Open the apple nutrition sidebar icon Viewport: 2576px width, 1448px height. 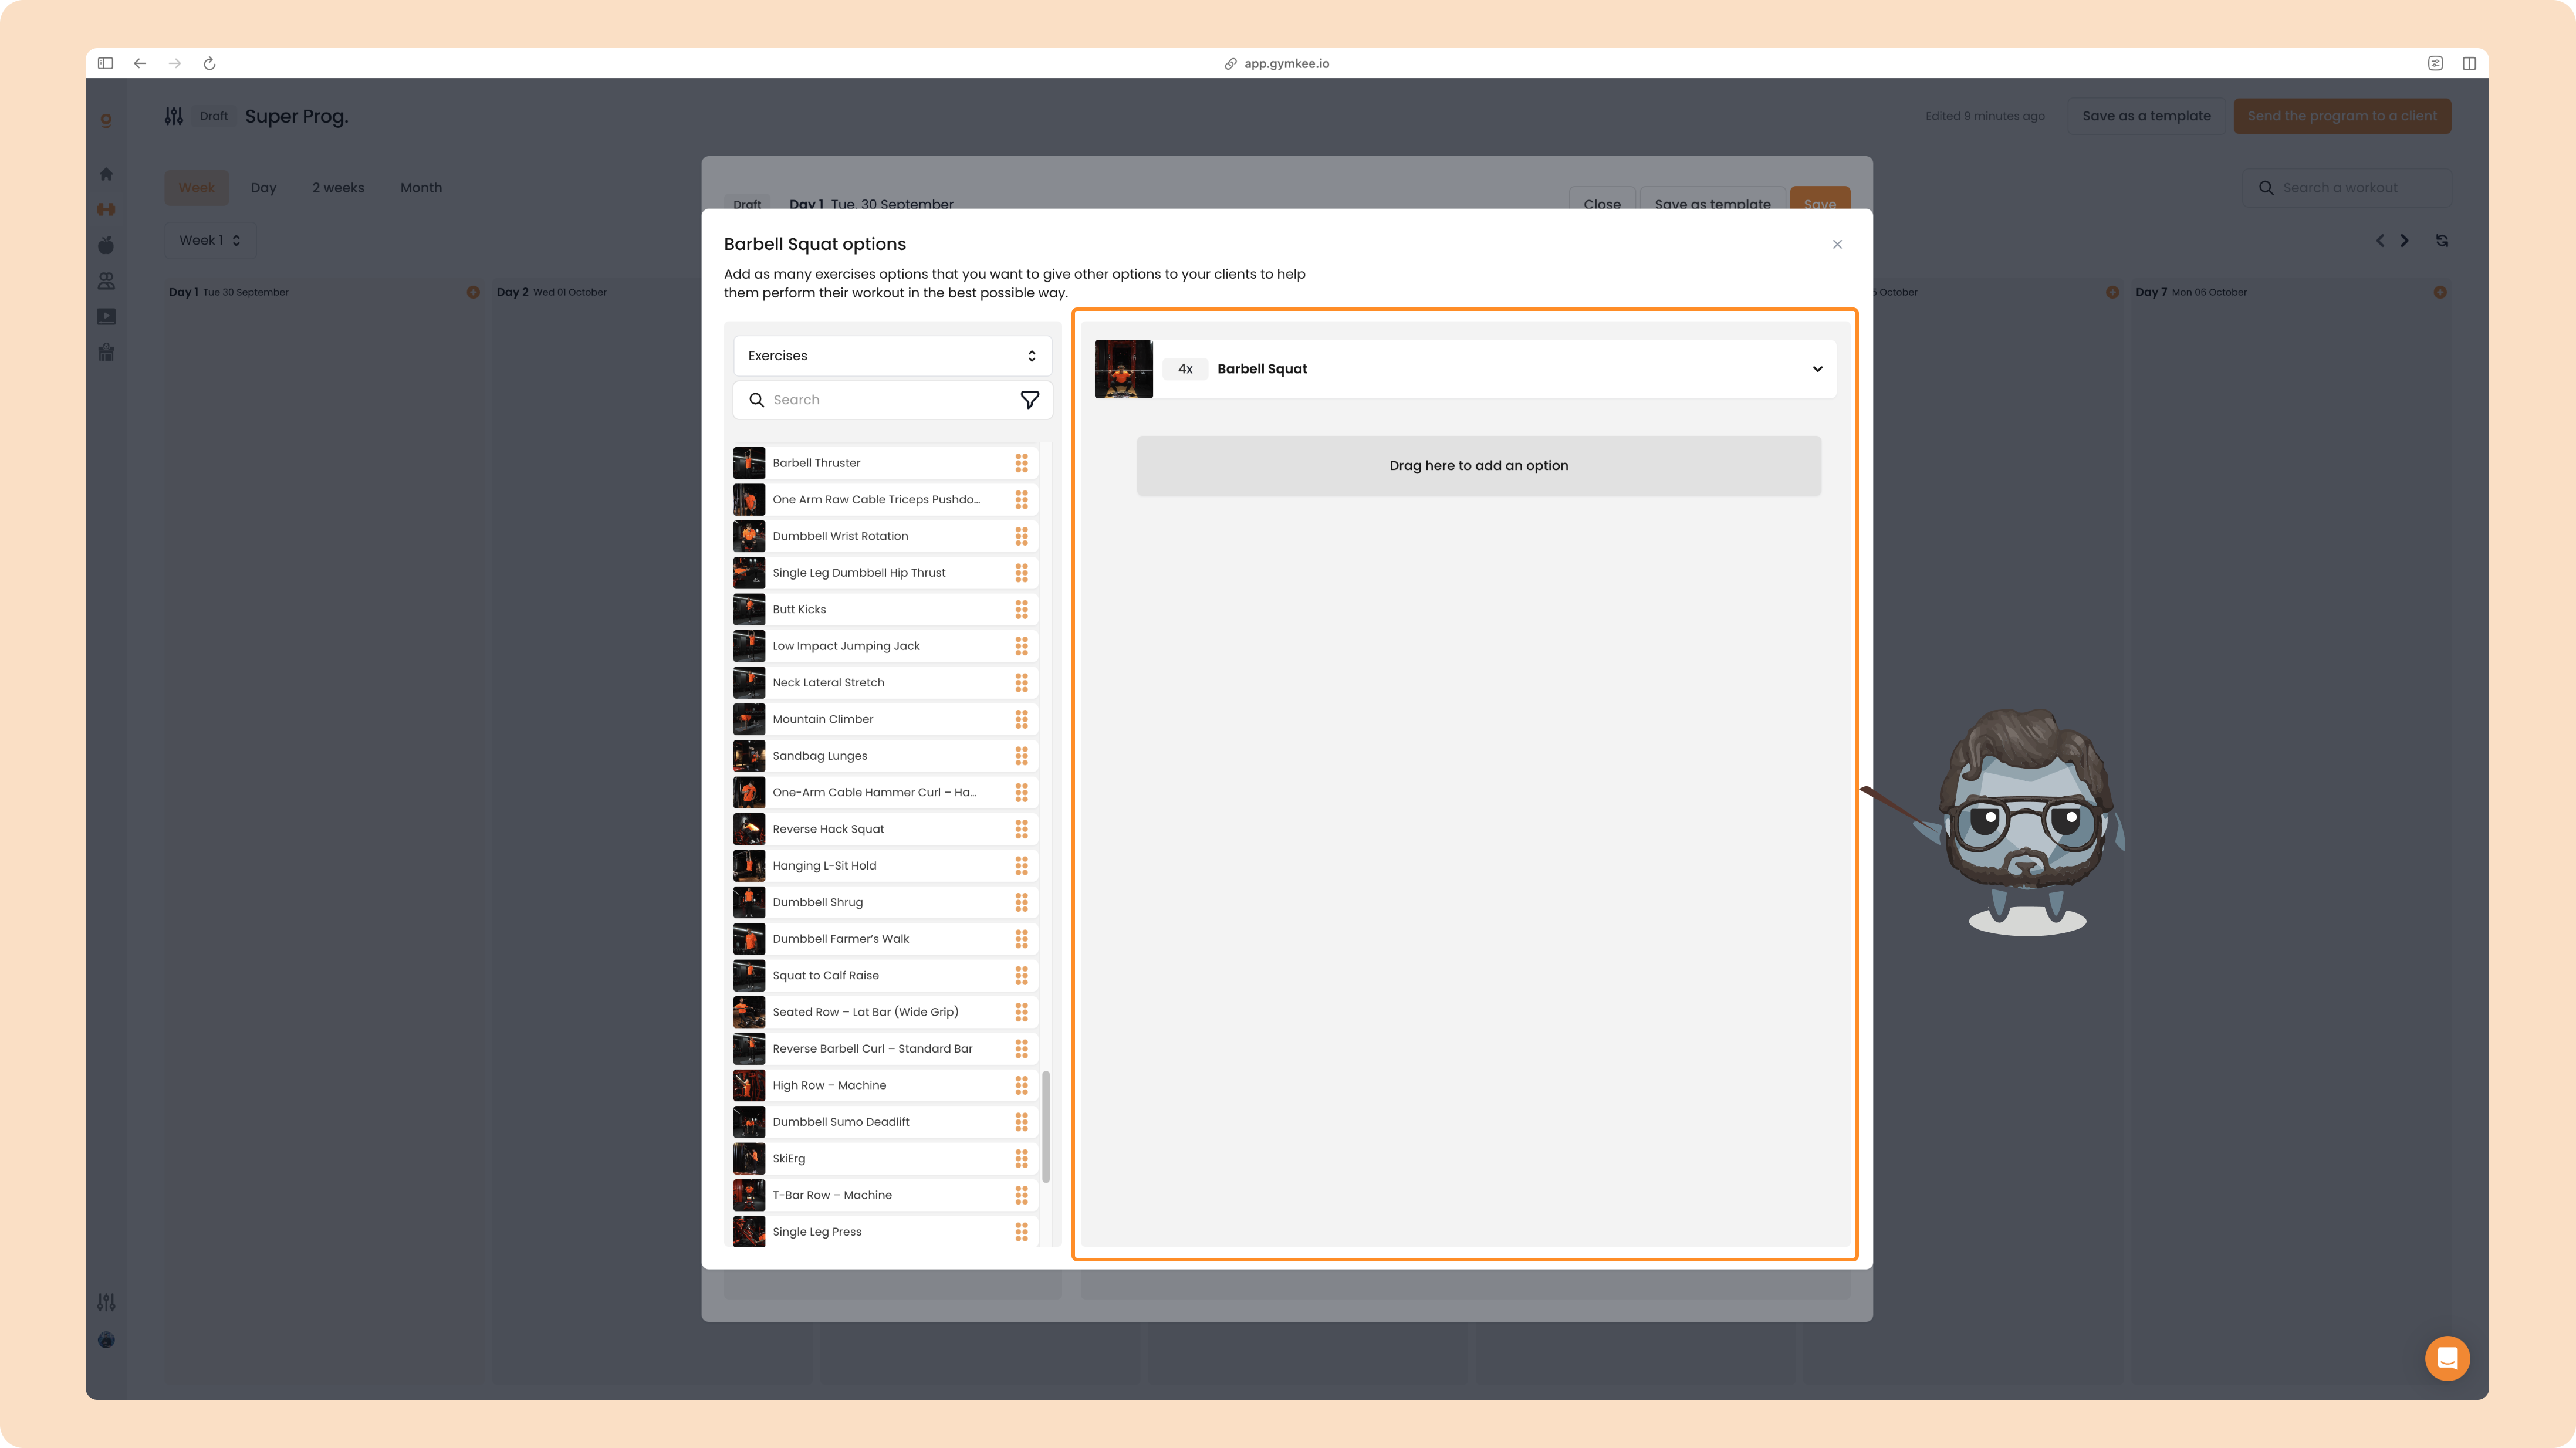coord(106,245)
